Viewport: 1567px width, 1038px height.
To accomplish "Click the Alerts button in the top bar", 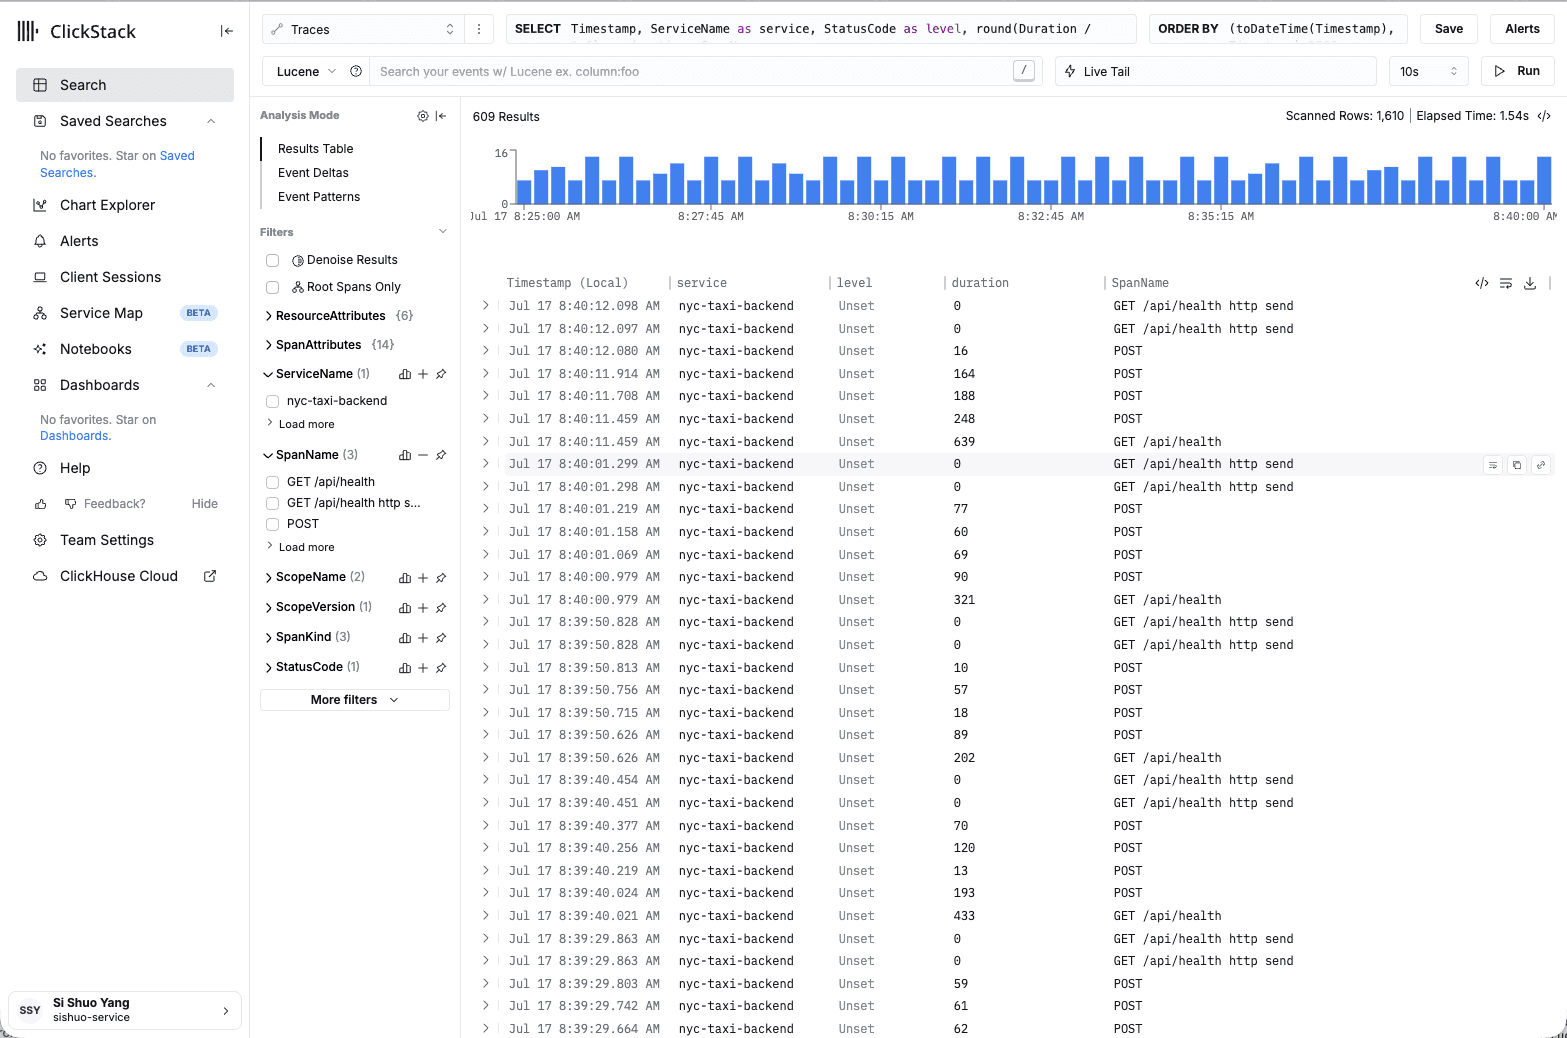I will [1522, 29].
